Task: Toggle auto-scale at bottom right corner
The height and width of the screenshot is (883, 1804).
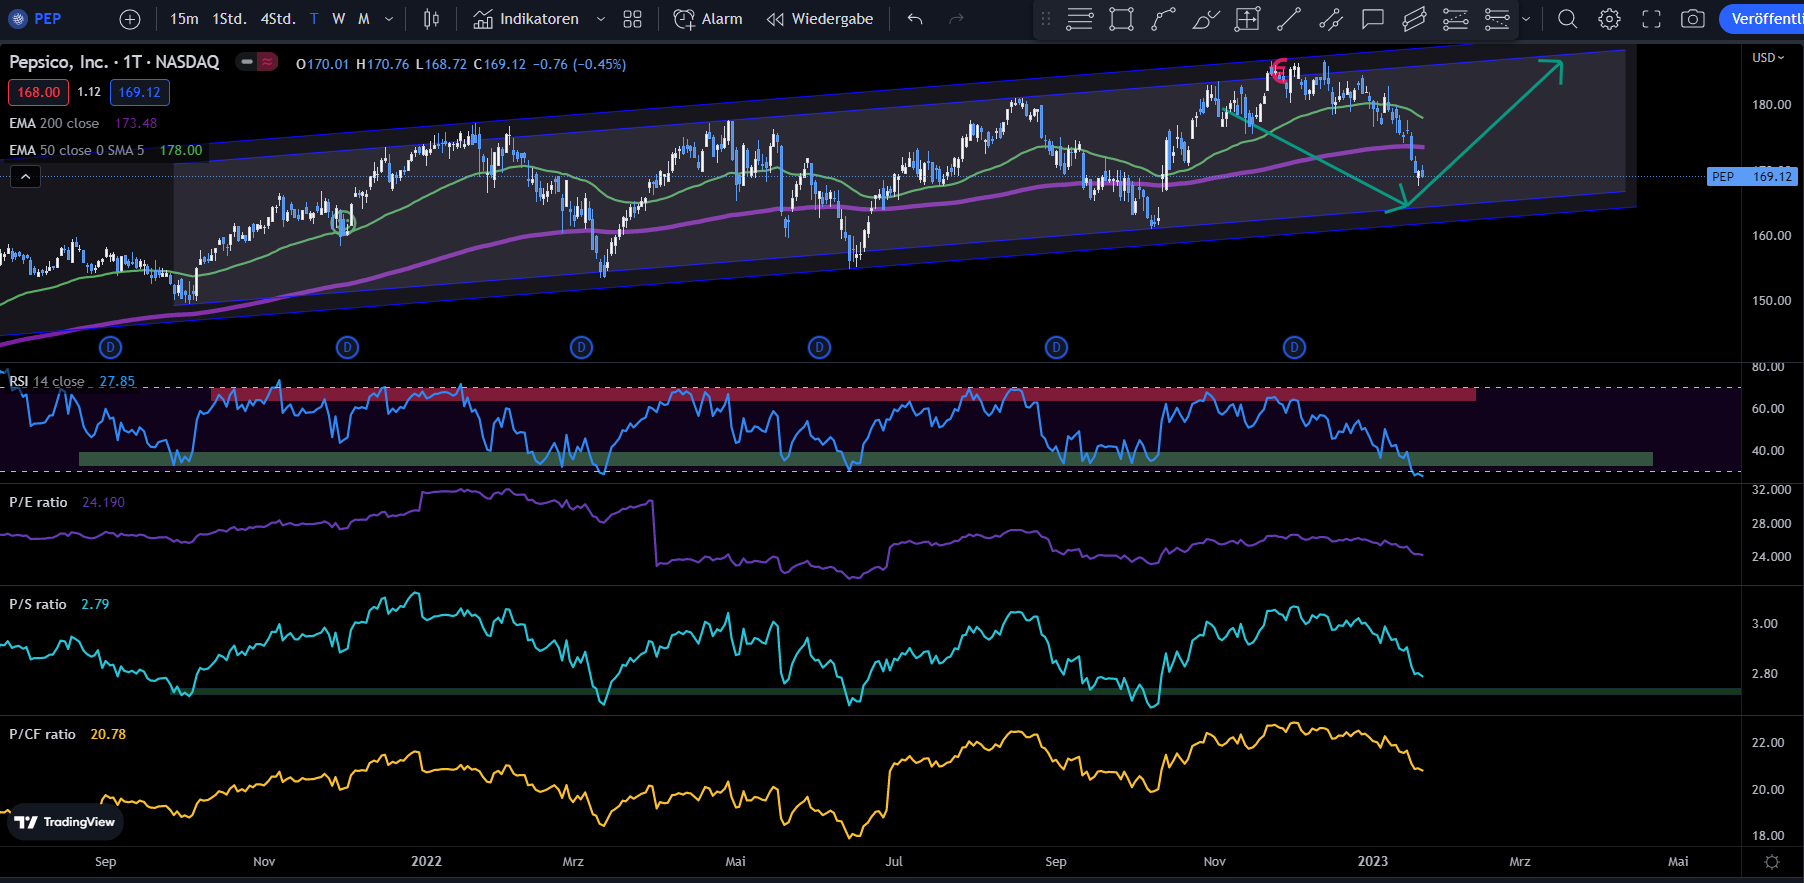Action: click(1772, 862)
